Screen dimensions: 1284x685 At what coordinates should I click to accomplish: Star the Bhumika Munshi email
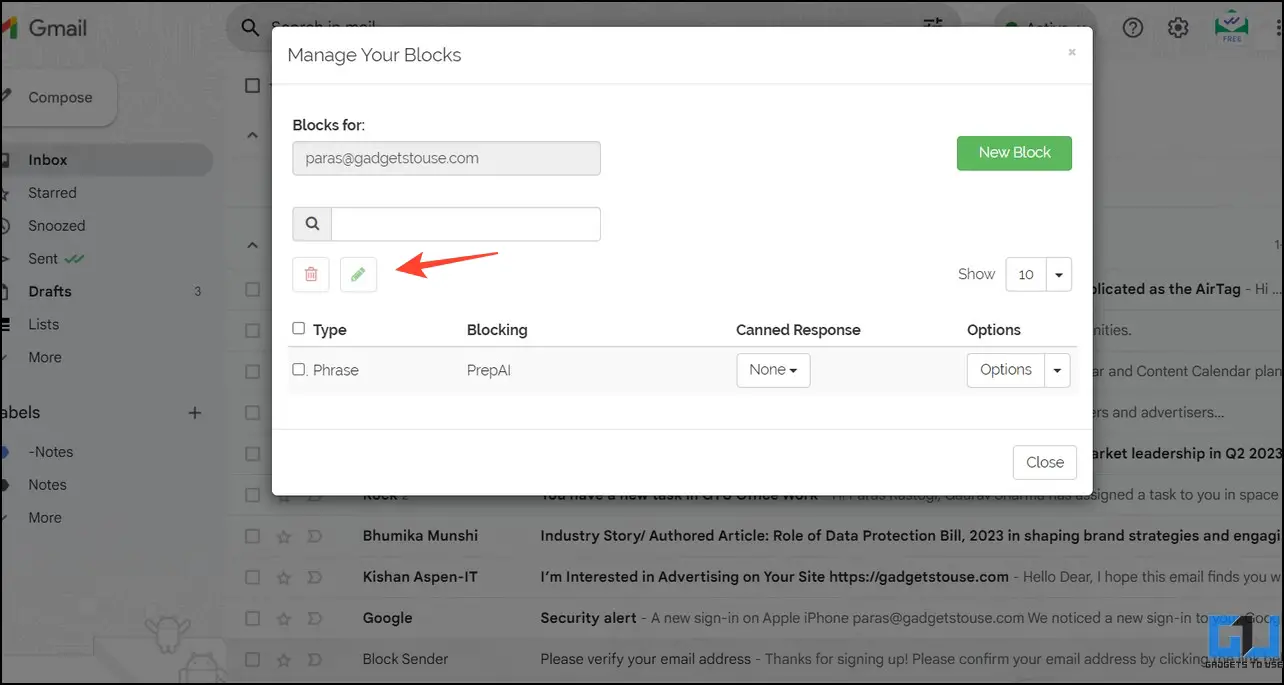pyautogui.click(x=284, y=536)
